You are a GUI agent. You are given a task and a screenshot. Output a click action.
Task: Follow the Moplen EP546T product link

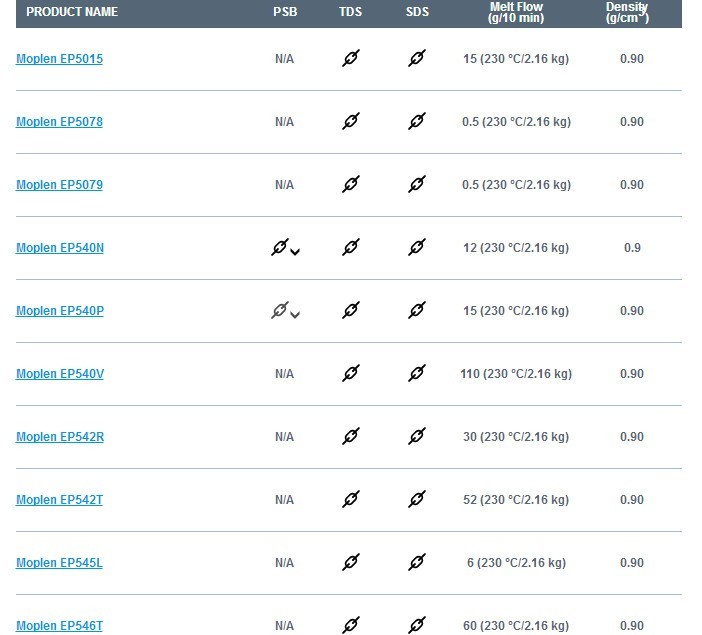coord(60,626)
